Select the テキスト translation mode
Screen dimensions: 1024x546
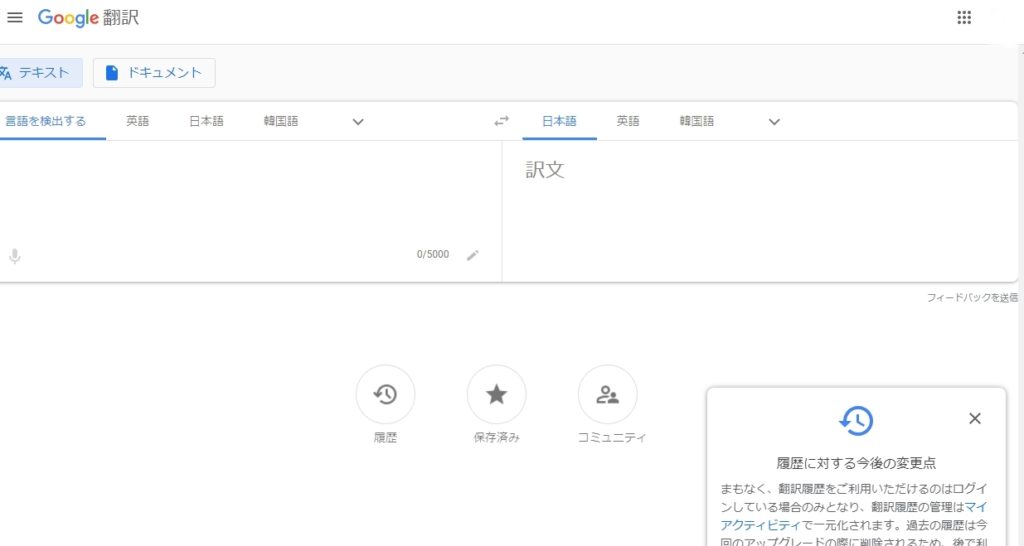(39, 72)
